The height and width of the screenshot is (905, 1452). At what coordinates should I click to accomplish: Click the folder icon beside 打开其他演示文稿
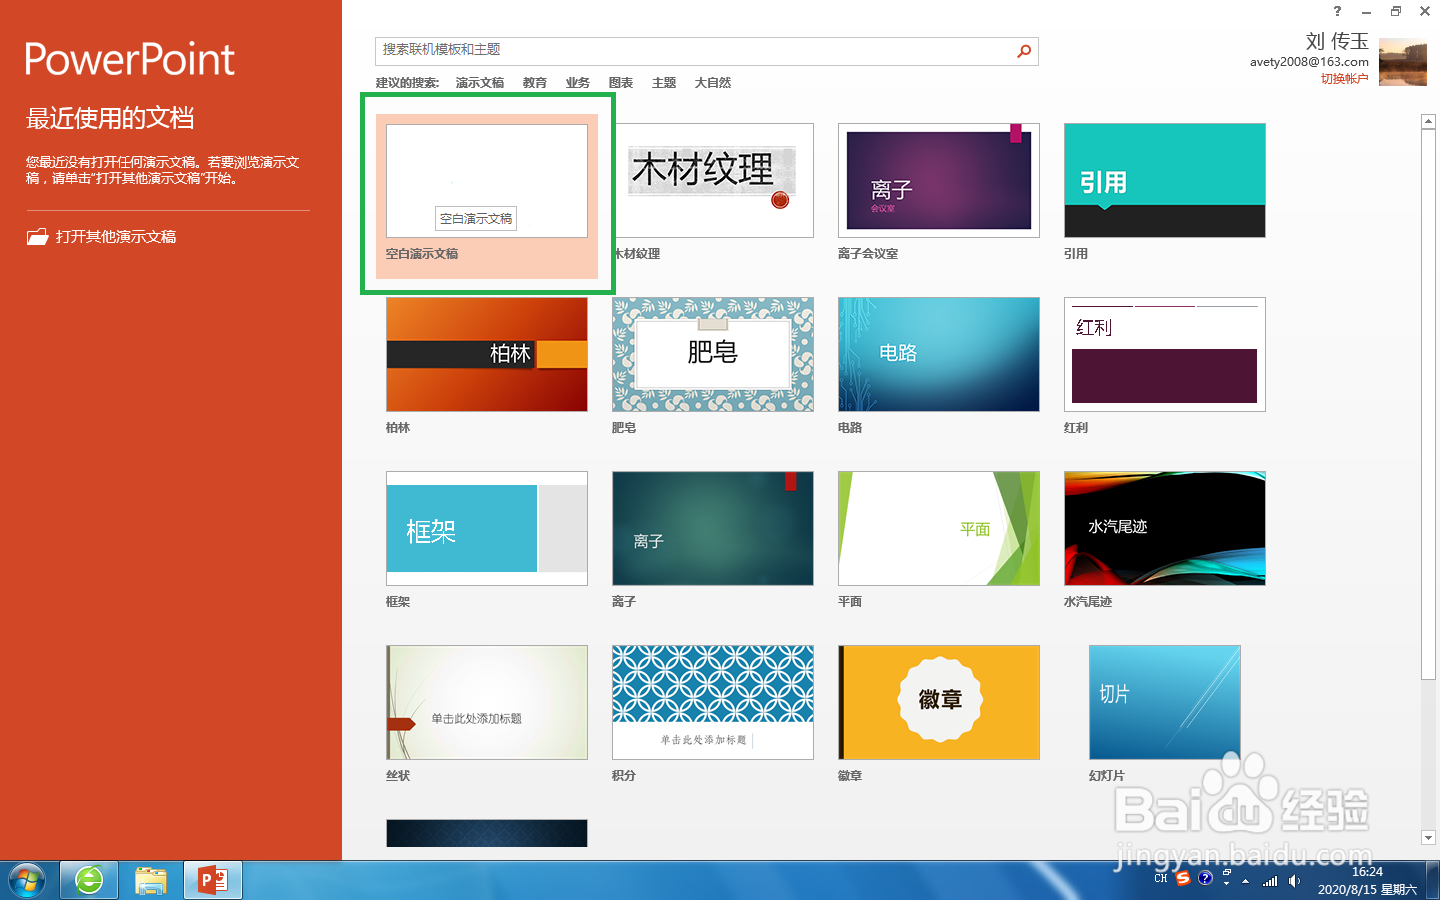(38, 238)
